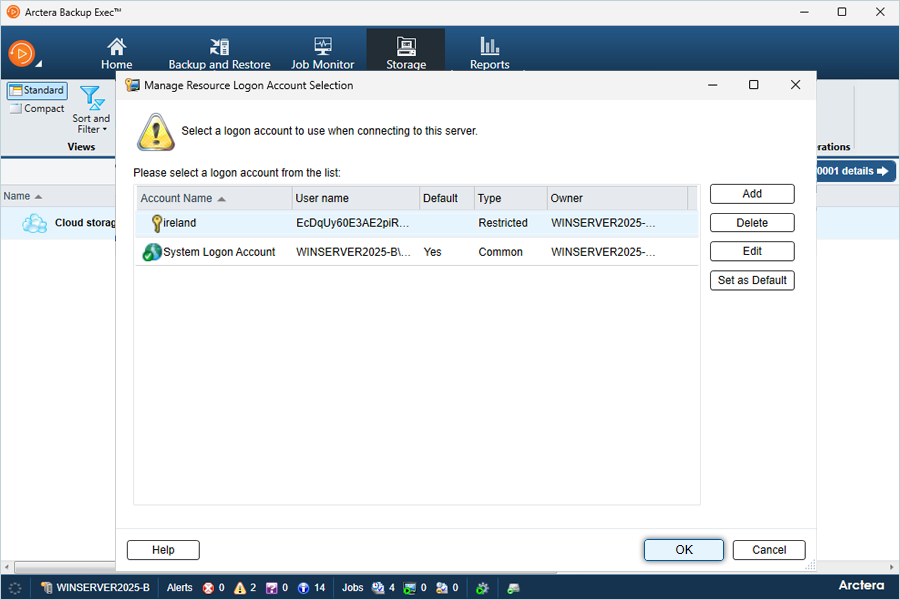Click the informational alerts icon showing 14
900x600 pixels.
coord(303,588)
